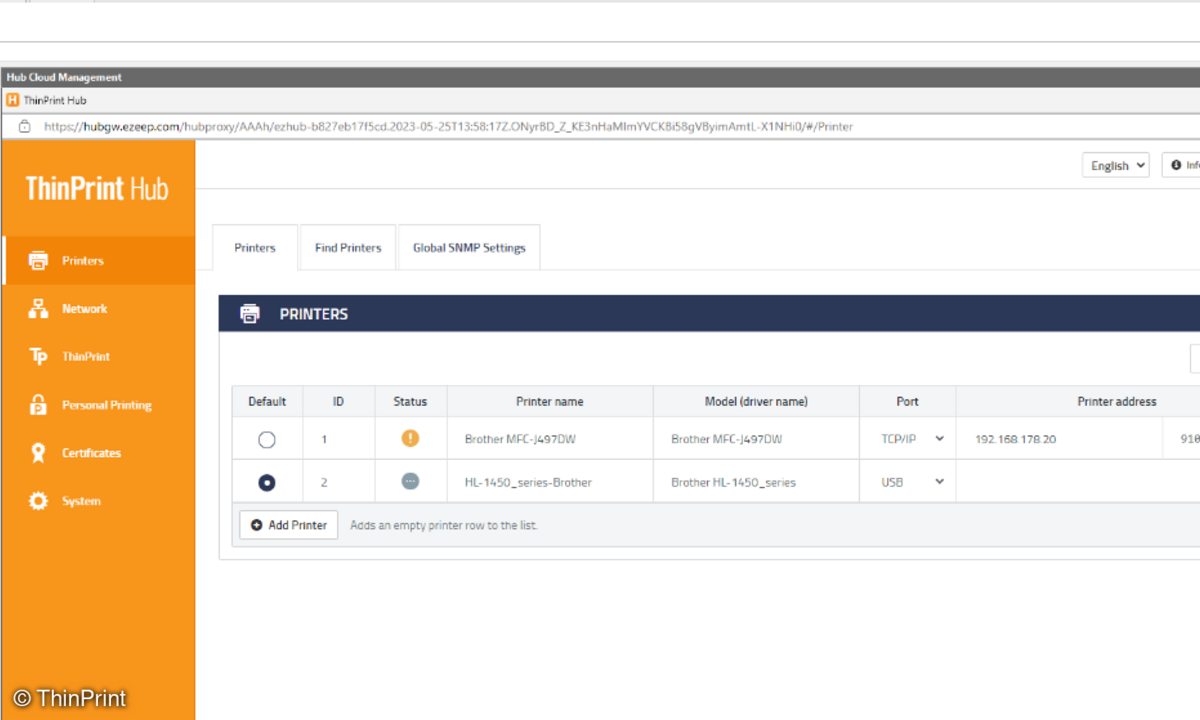Image resolution: width=1200 pixels, height=720 pixels.
Task: Click the Add Printer button
Action: pyautogui.click(x=289, y=525)
